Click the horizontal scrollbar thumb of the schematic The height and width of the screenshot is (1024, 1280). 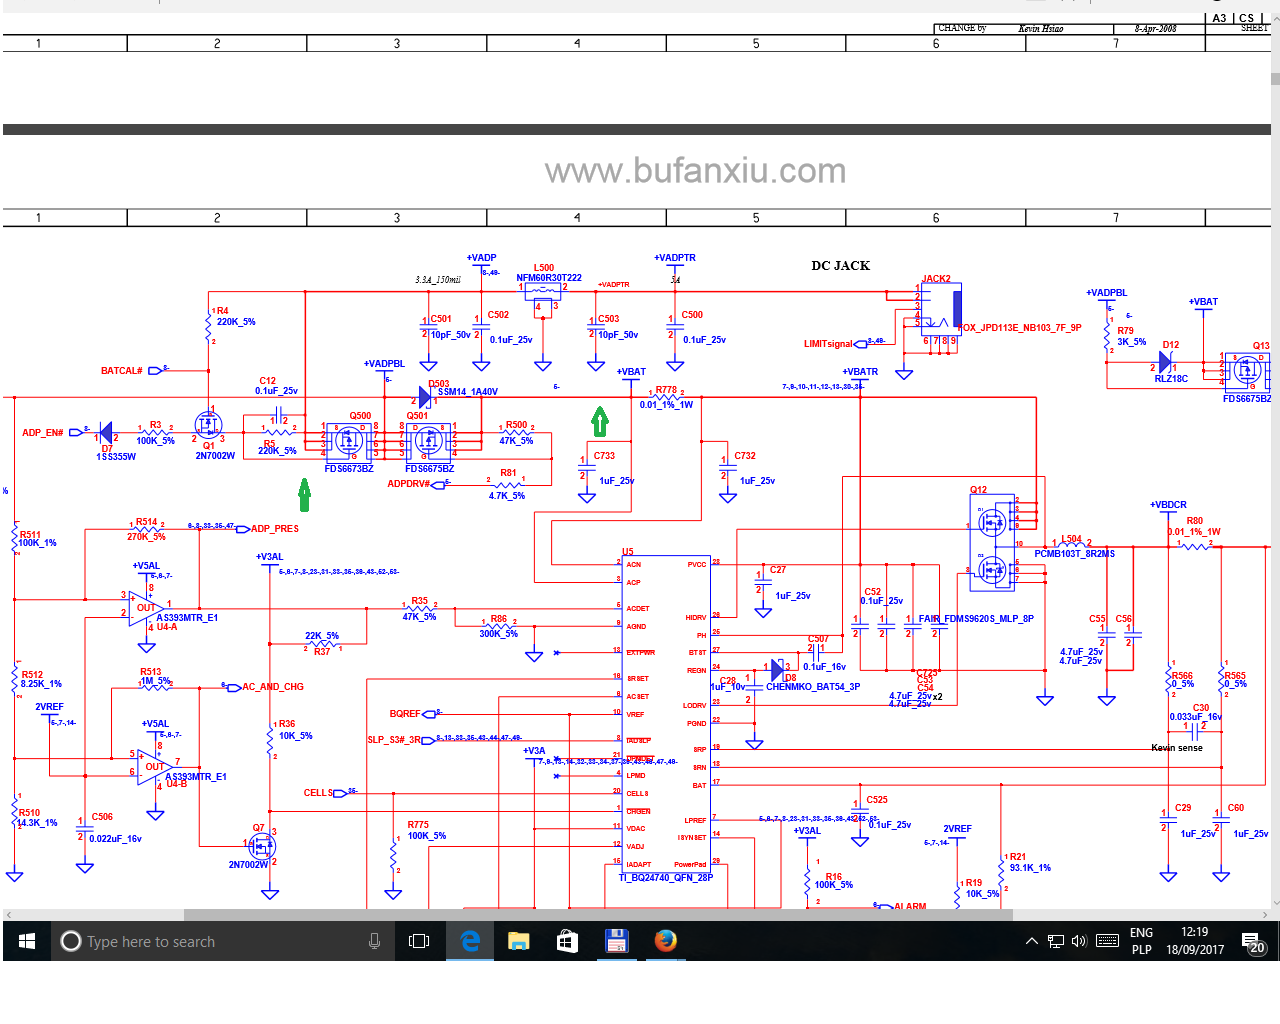[x=597, y=914]
